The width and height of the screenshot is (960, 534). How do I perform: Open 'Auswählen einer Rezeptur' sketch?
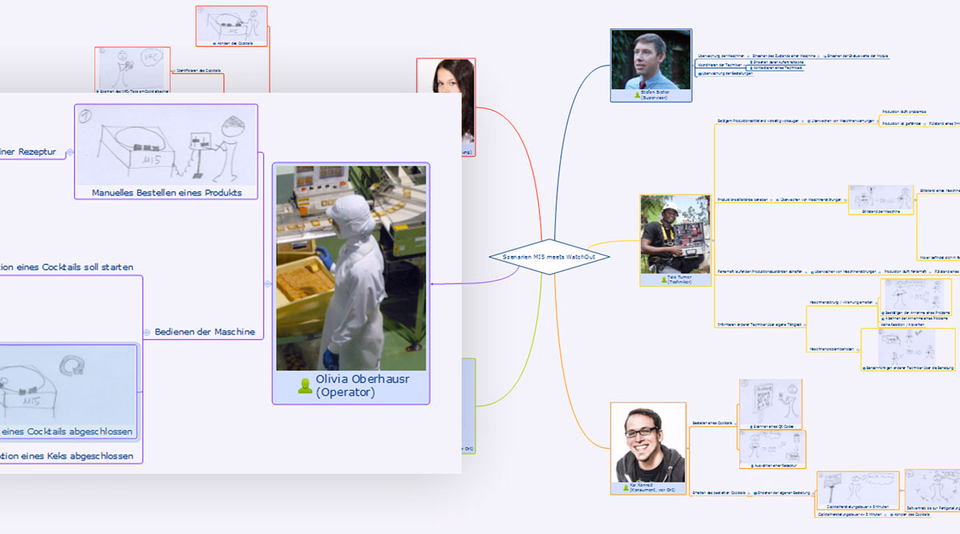pyautogui.click(x=773, y=449)
